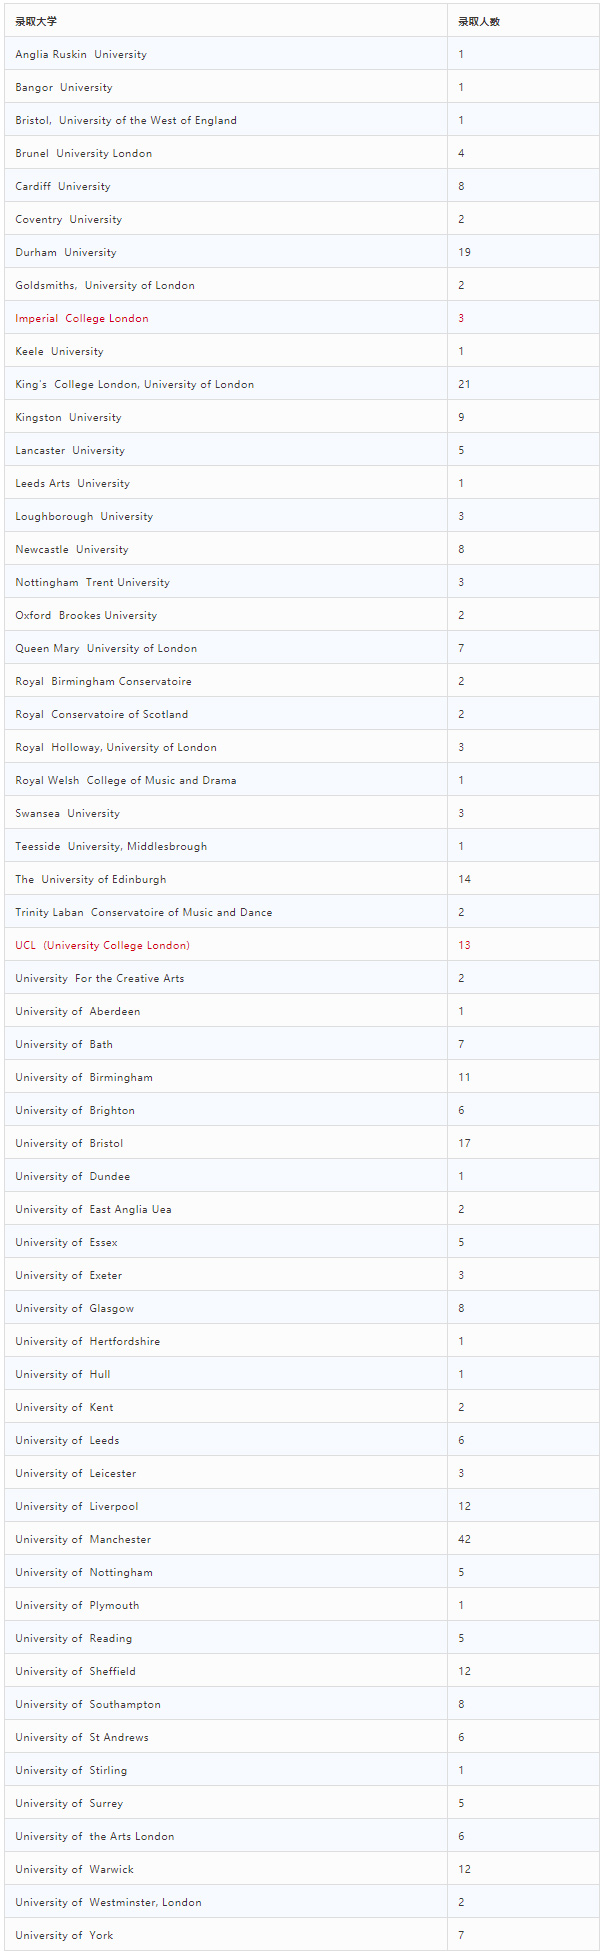Select the Anglia Ruskin University row
602x1959 pixels.
coord(301,54)
